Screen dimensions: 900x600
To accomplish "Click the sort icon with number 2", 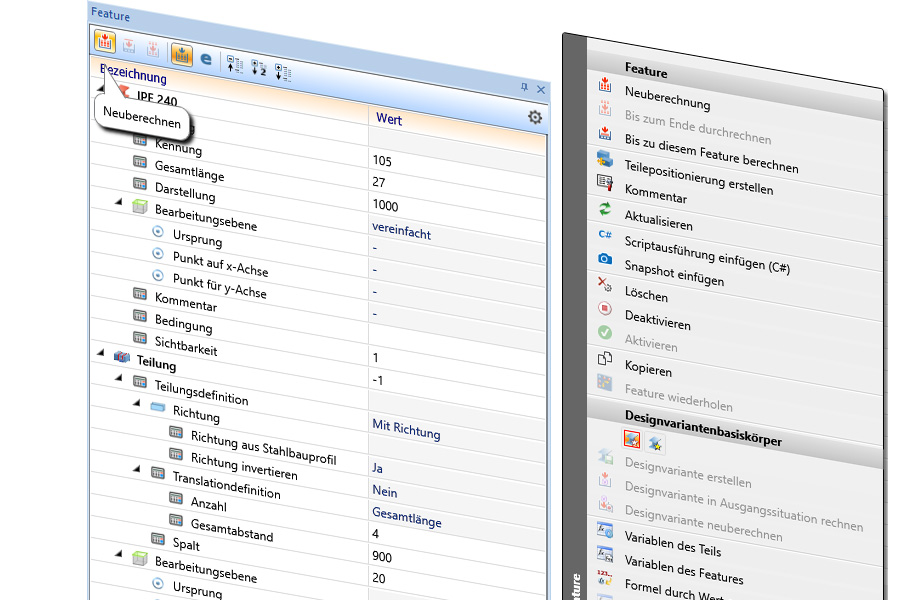I will pyautogui.click(x=259, y=68).
